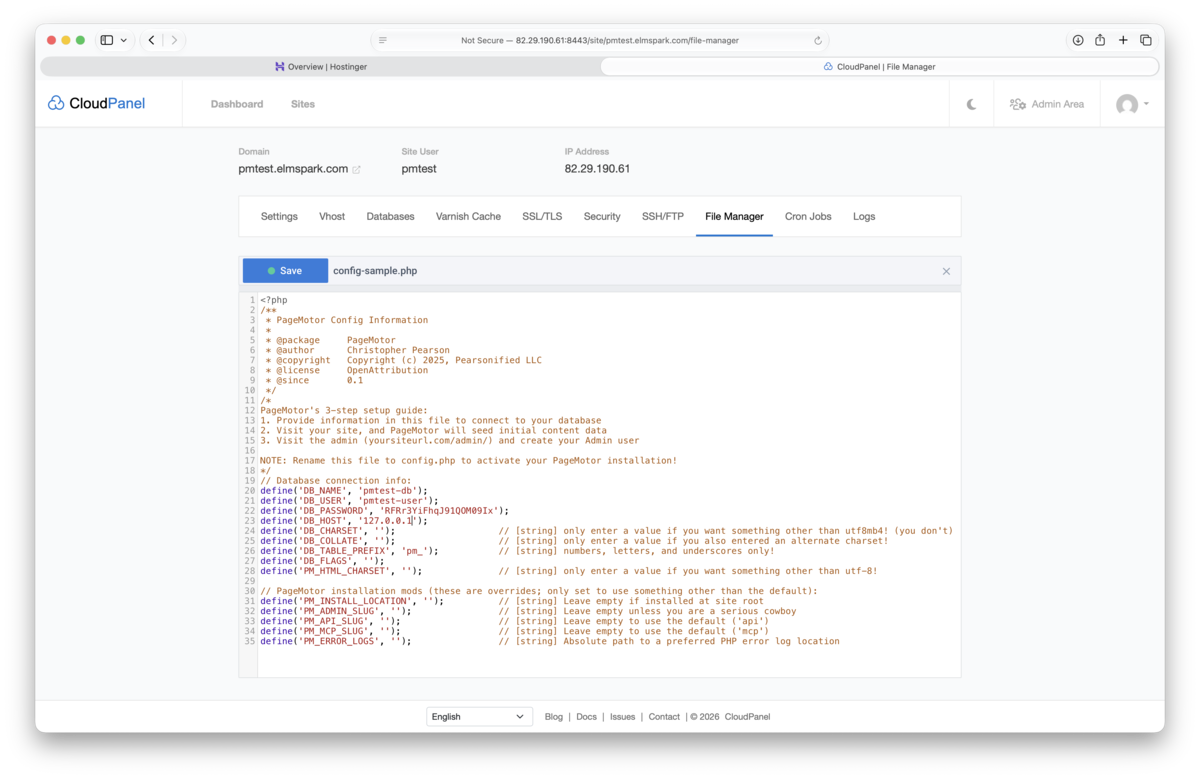Open the Contact footer link
The width and height of the screenshot is (1200, 779).
[664, 717]
